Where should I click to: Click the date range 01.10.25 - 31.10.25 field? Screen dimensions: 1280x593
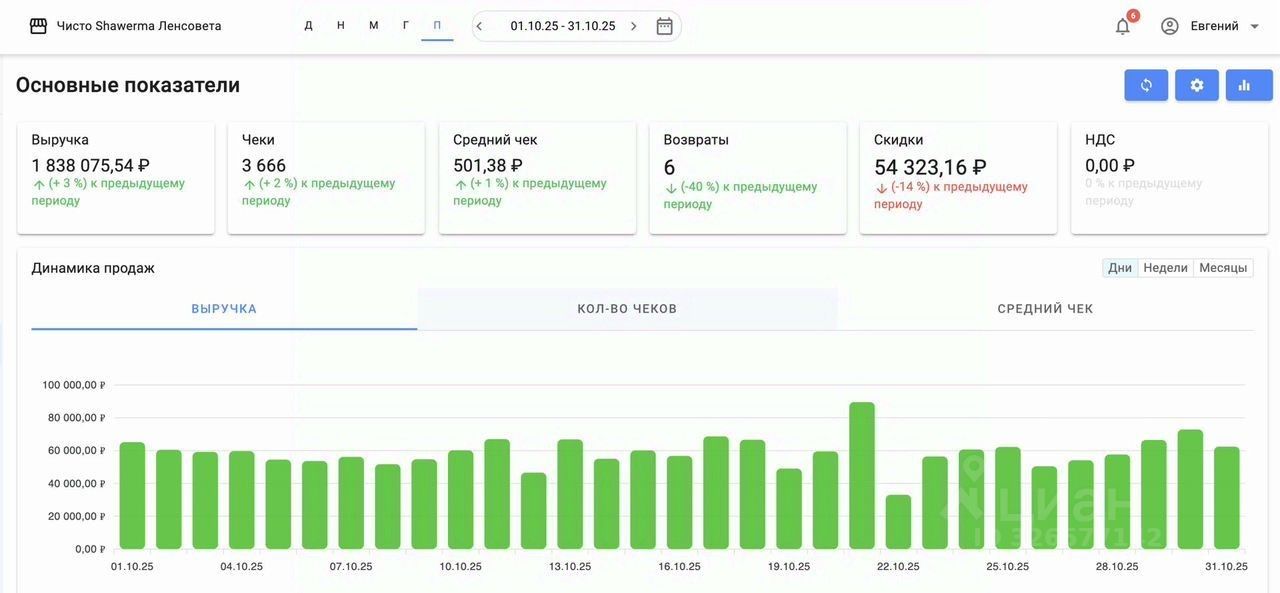(x=563, y=26)
